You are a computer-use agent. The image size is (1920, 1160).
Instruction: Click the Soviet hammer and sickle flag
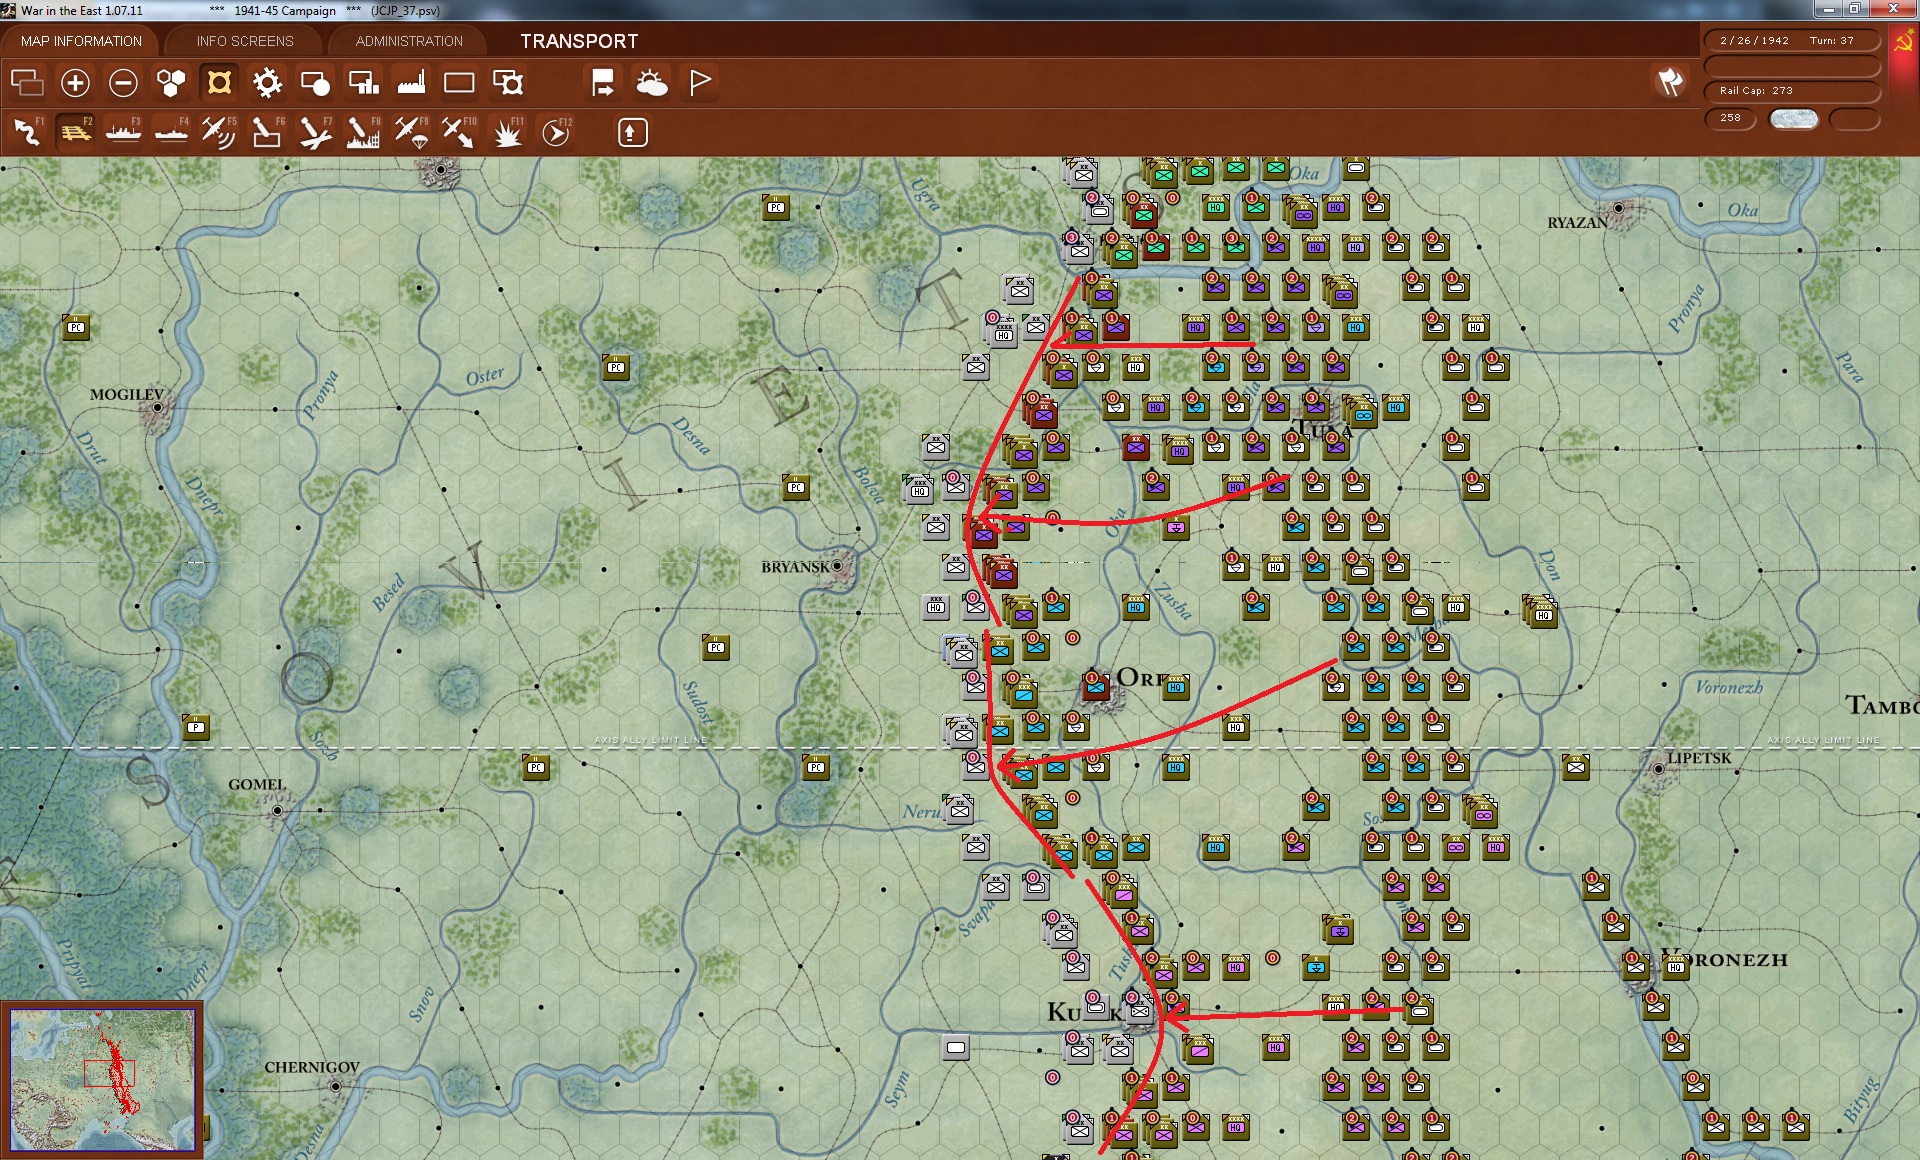tap(1903, 42)
